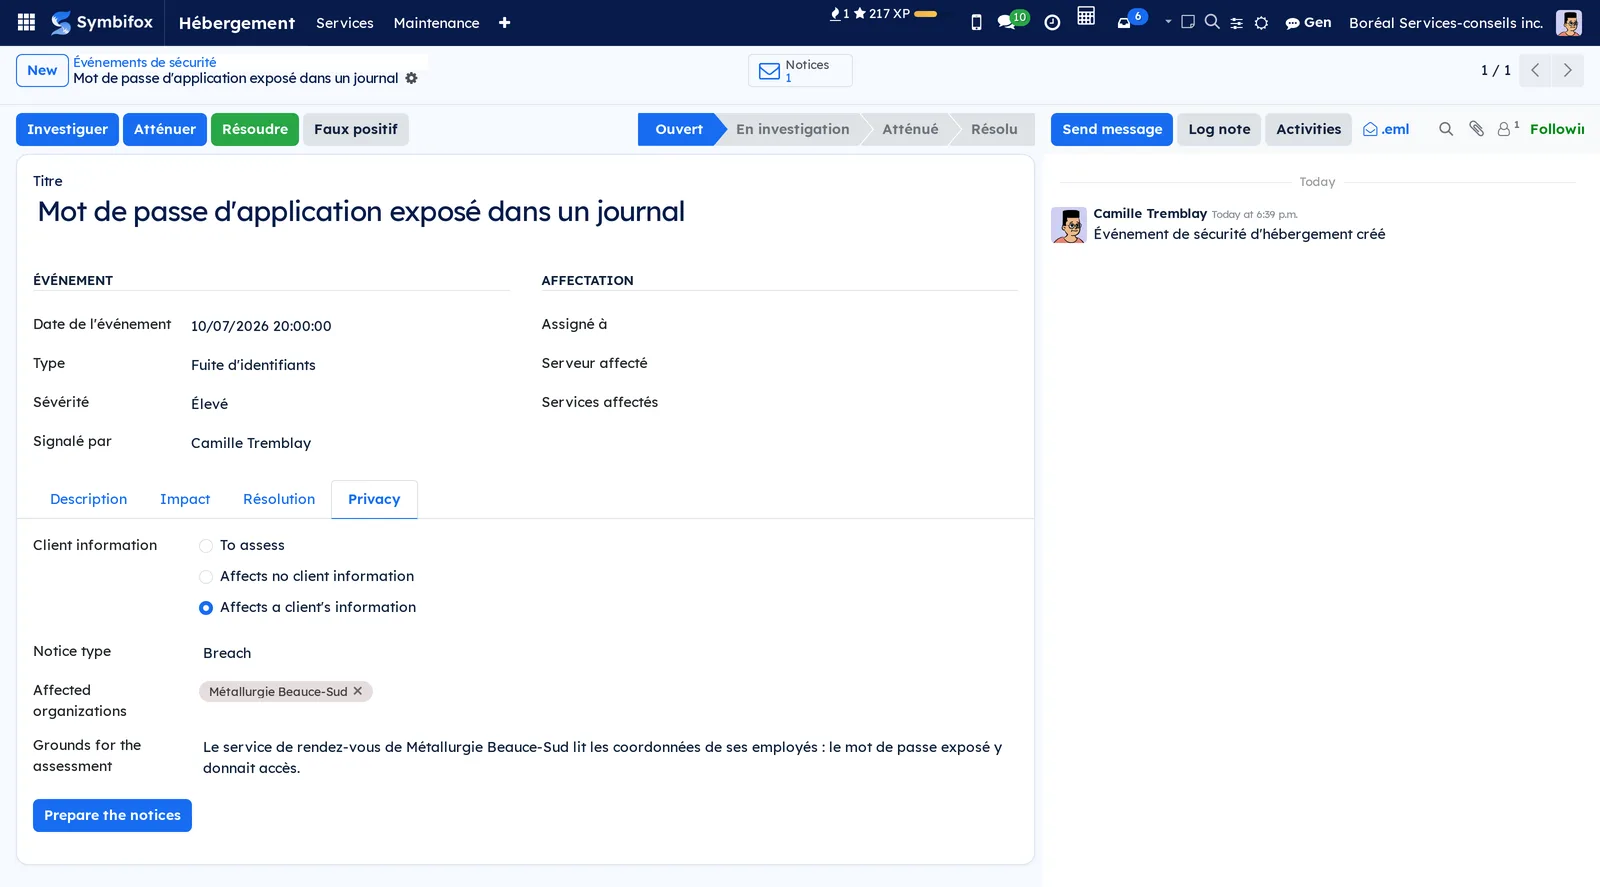Go to previous record arrow
Viewport: 1600px width, 887px height.
point(1535,70)
